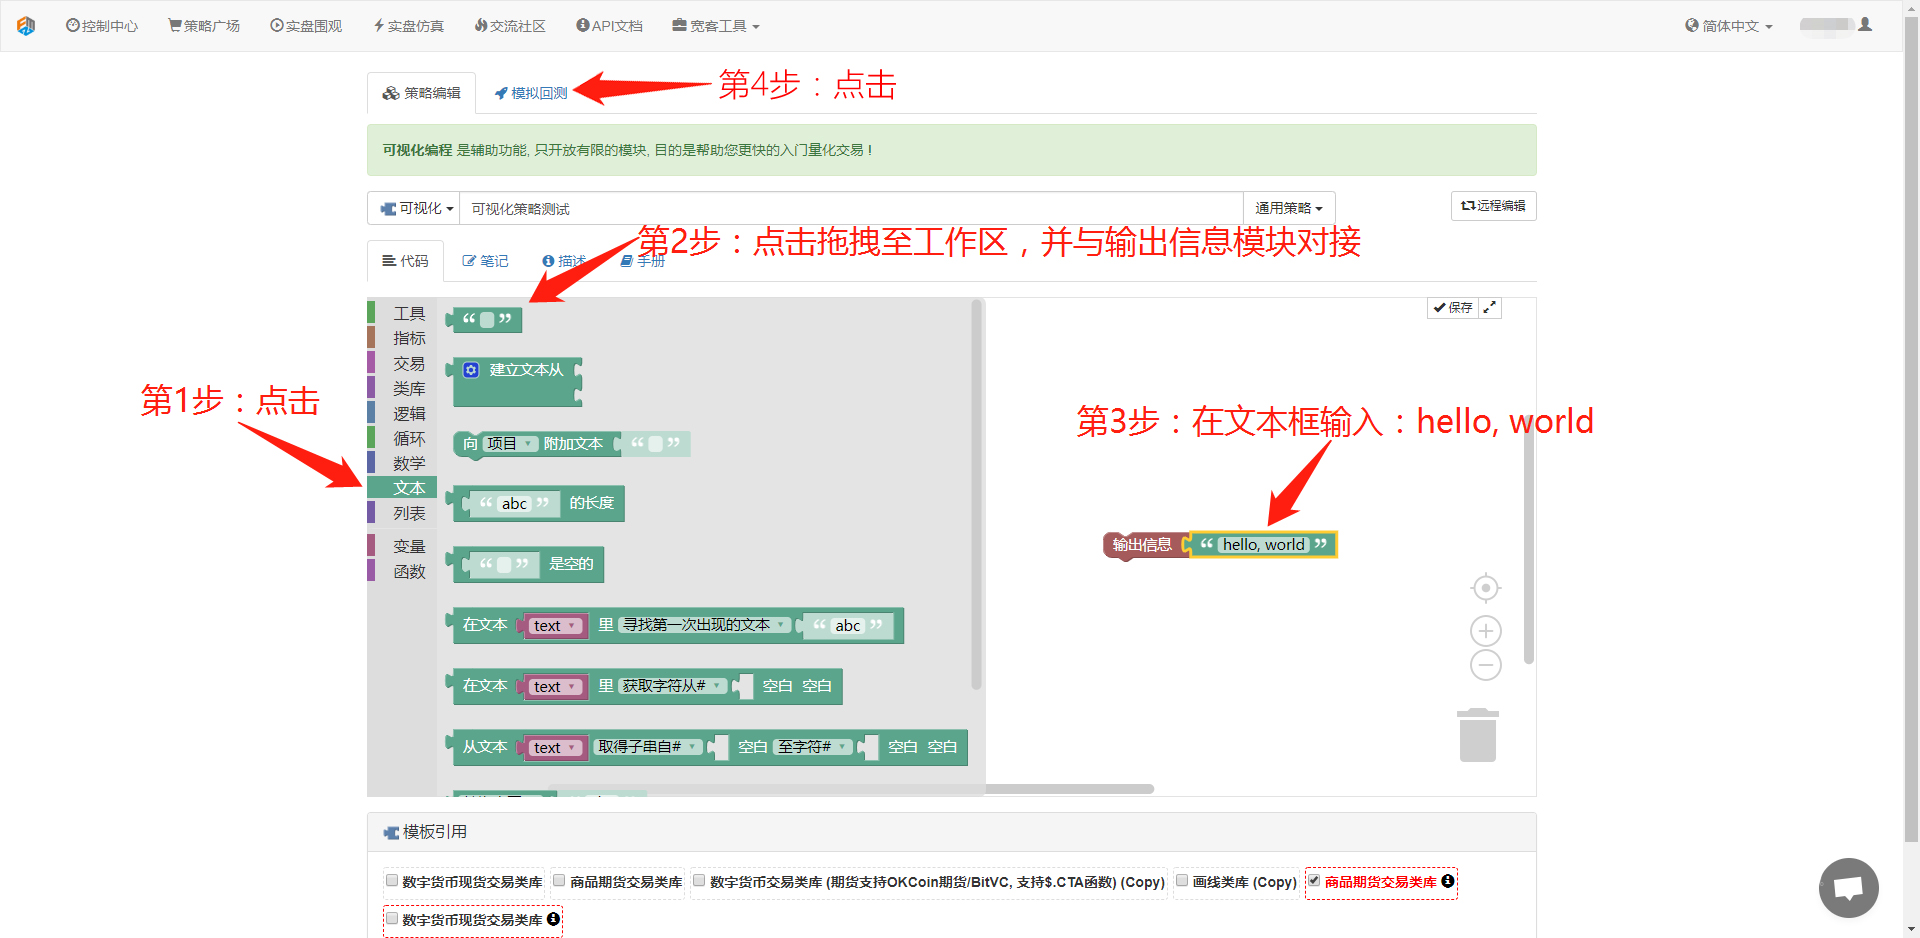Click the site logo in the top-left corner

(x=26, y=26)
